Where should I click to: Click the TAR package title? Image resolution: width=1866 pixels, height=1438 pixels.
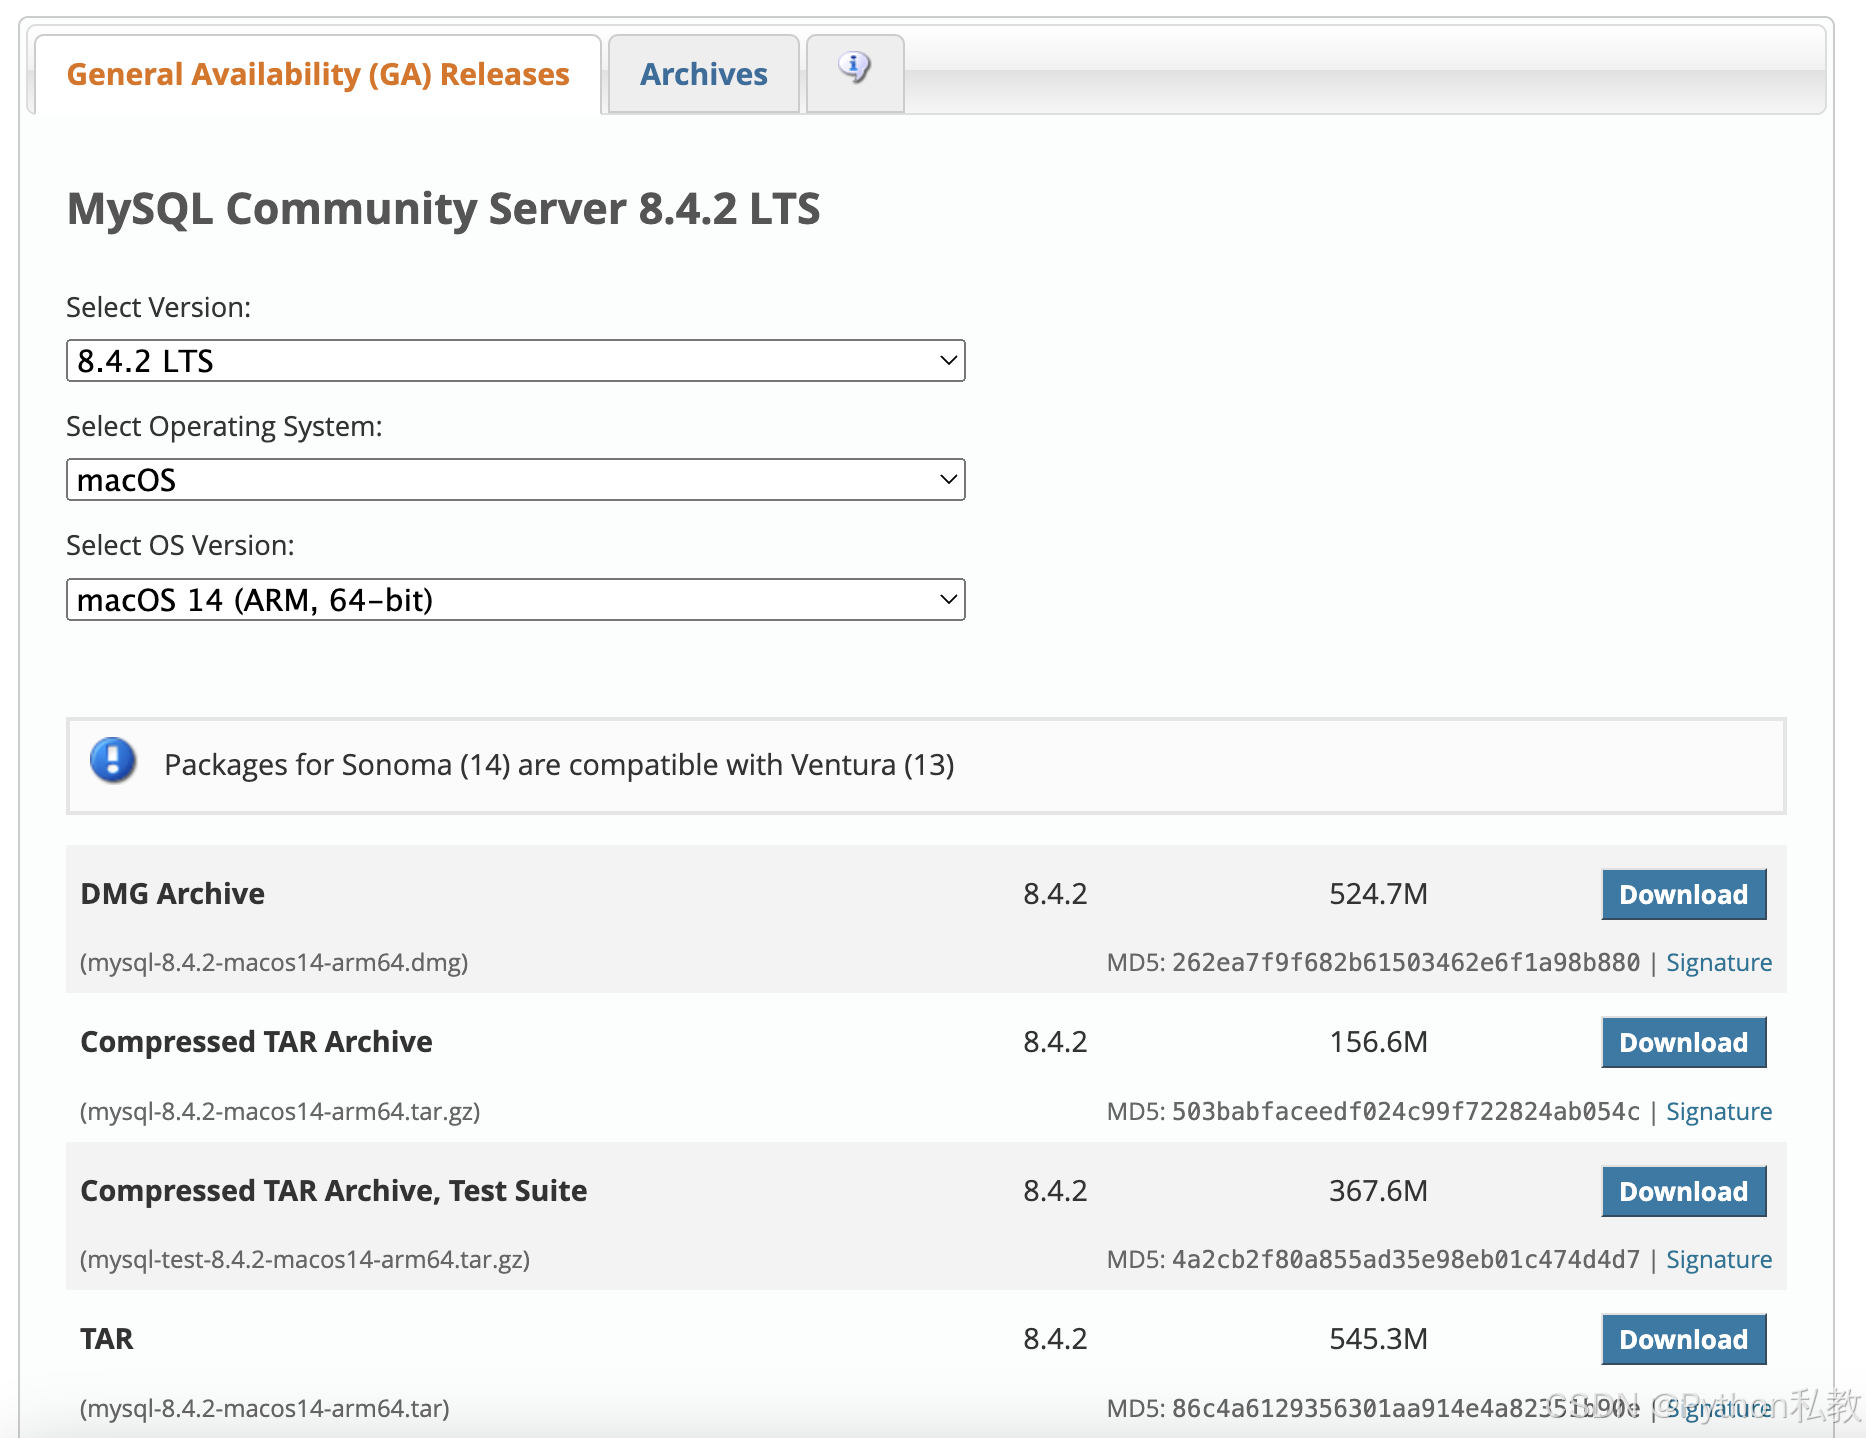point(107,1338)
